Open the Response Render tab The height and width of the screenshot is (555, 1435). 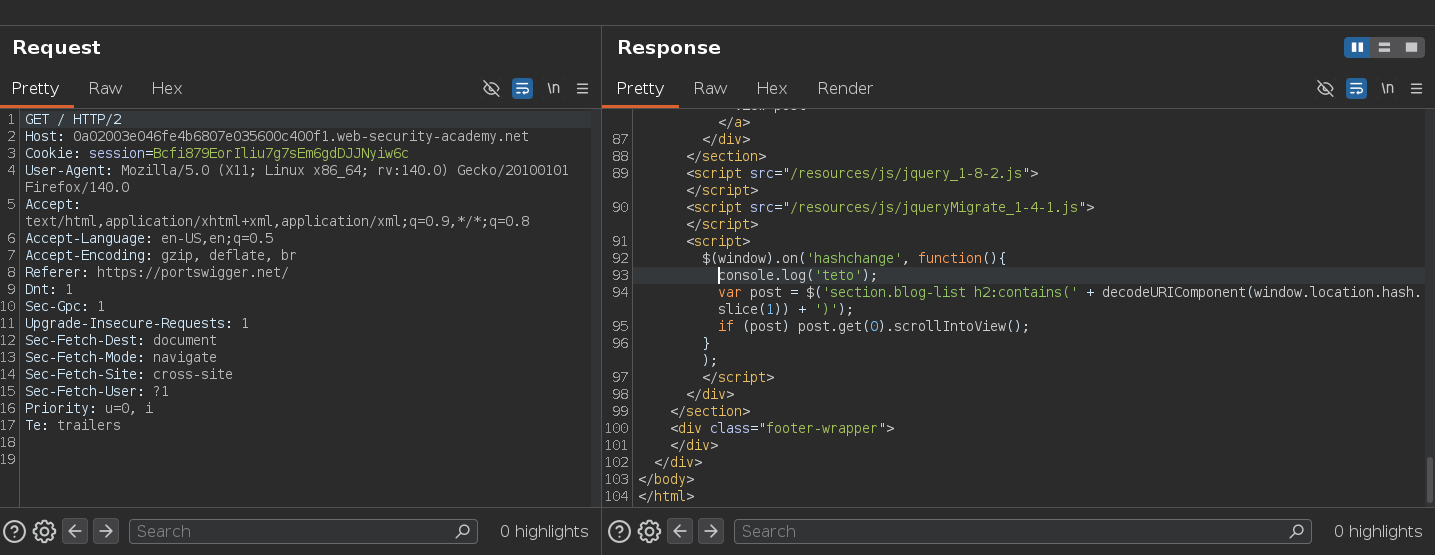pos(845,88)
